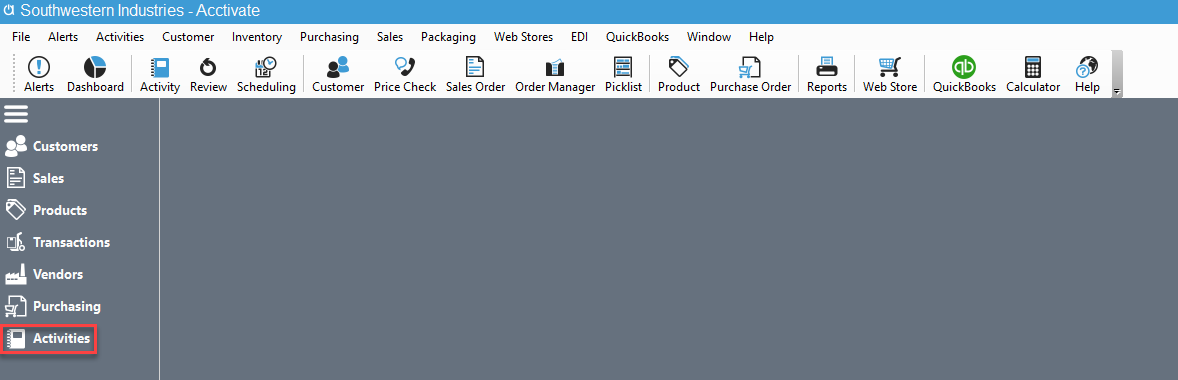Image resolution: width=1178 pixels, height=380 pixels.
Task: Select Transactions in the sidebar
Action: [x=58, y=242]
